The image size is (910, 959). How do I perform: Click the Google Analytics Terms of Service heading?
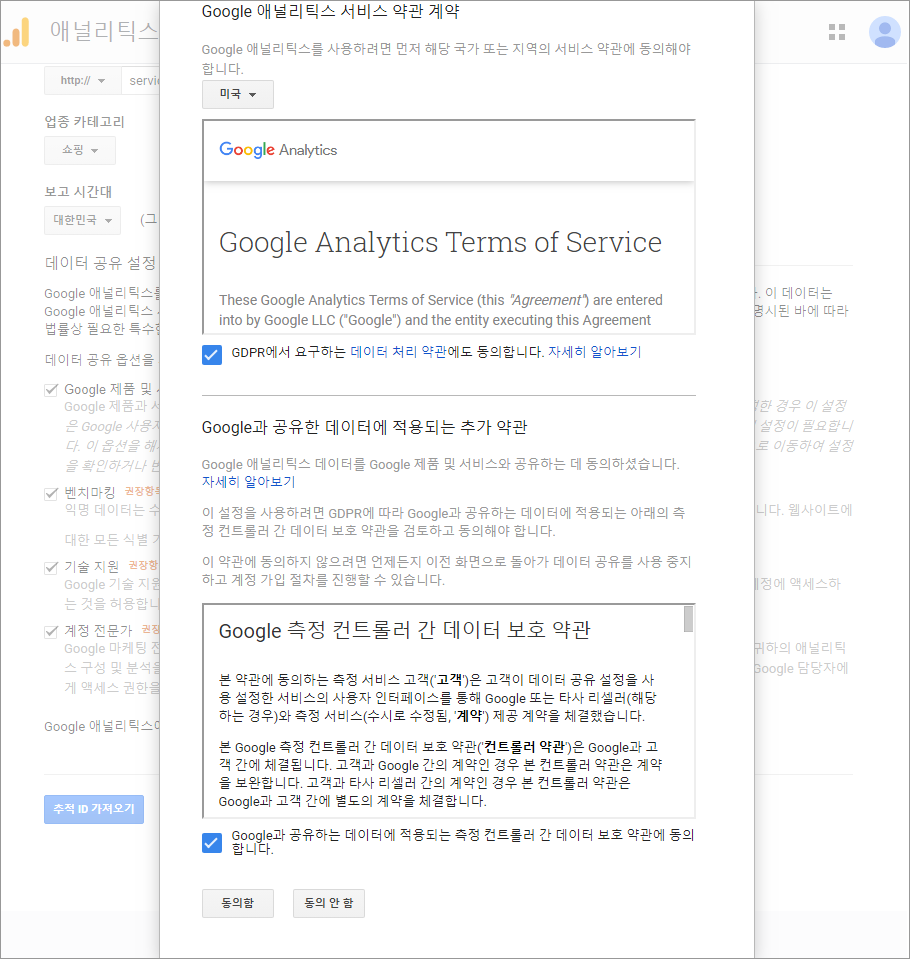(440, 242)
